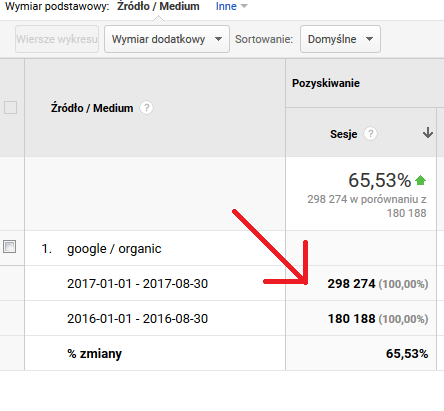Click the large 65,53% summary figure
Viewport: 444px width, 411px height.
tap(380, 180)
